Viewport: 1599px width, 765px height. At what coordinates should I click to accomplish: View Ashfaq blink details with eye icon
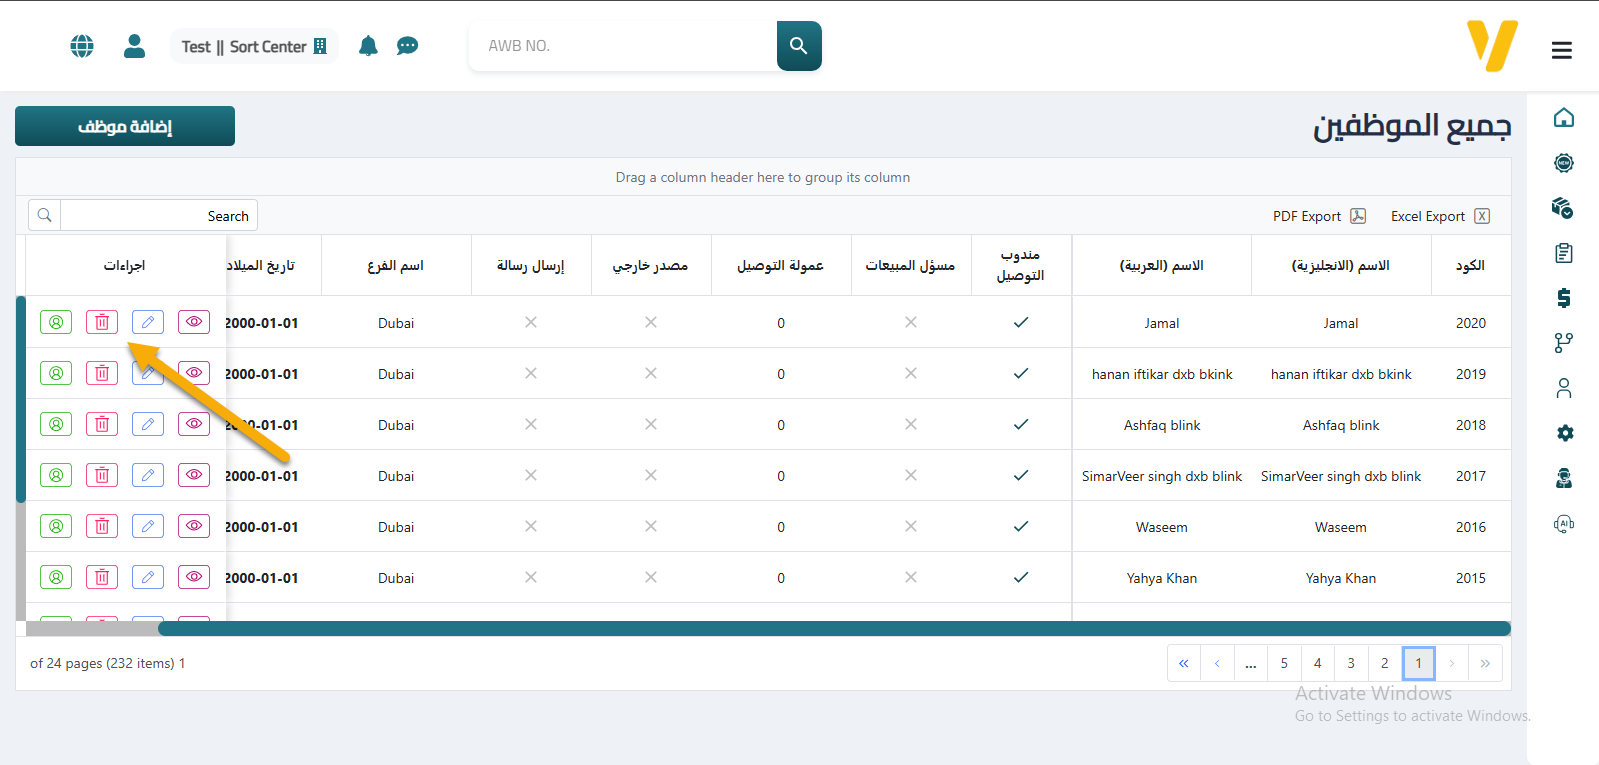194,424
